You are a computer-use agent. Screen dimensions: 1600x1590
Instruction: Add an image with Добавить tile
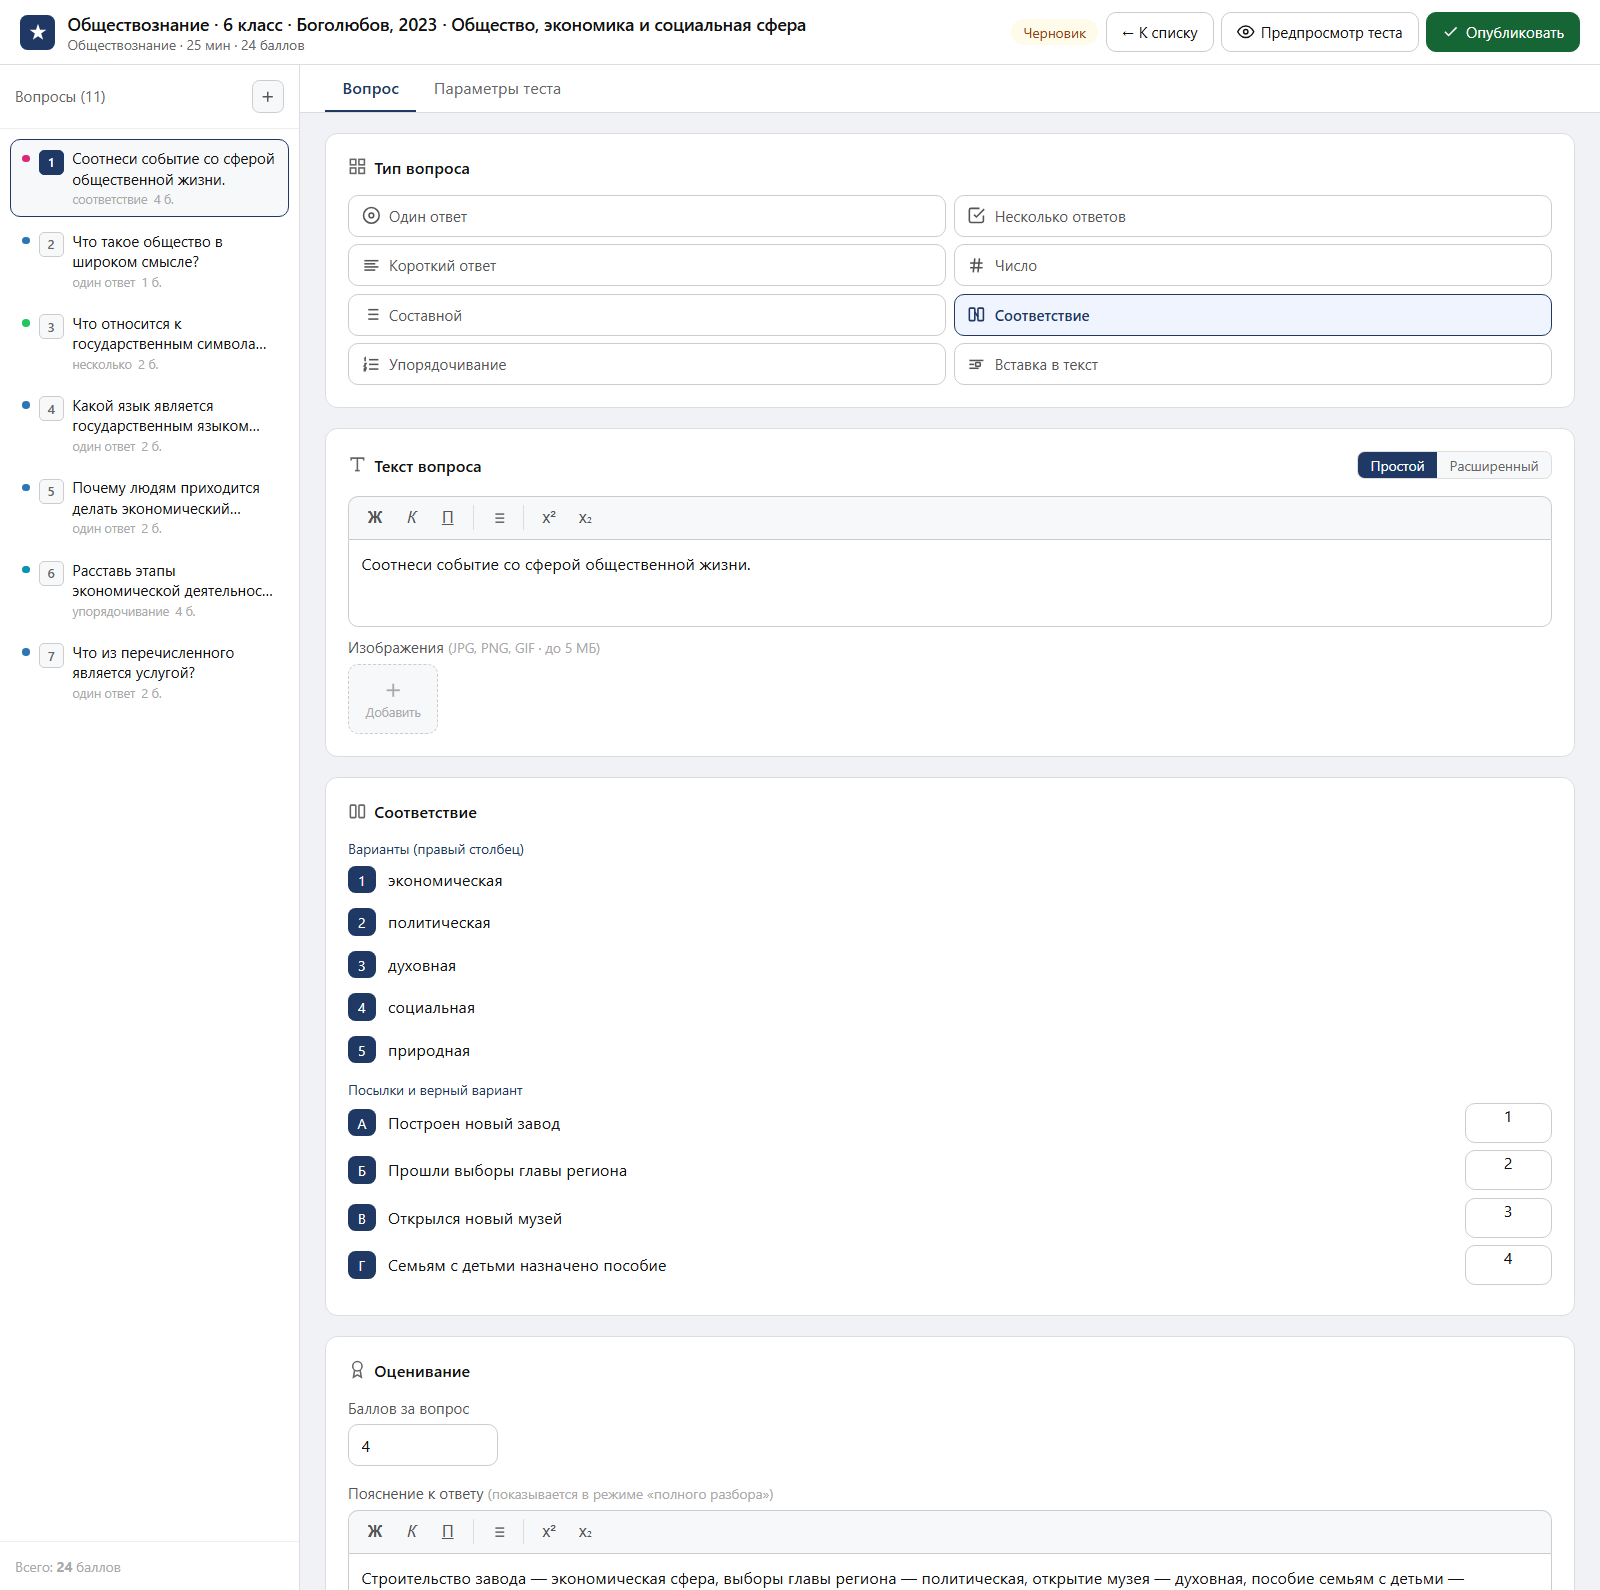393,699
